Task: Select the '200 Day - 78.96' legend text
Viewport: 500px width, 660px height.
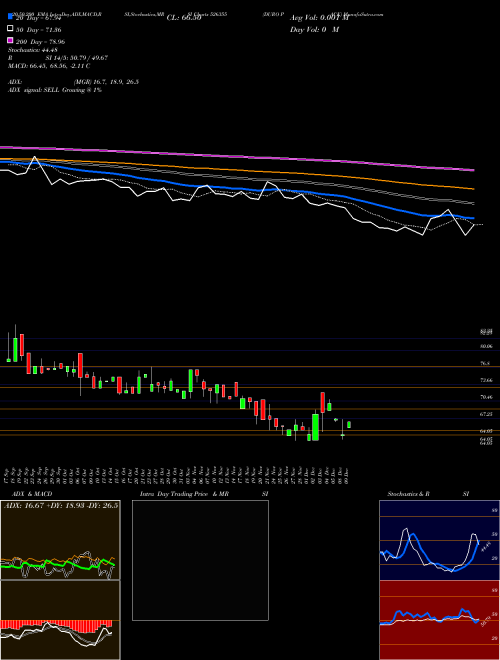Action: pos(40,42)
